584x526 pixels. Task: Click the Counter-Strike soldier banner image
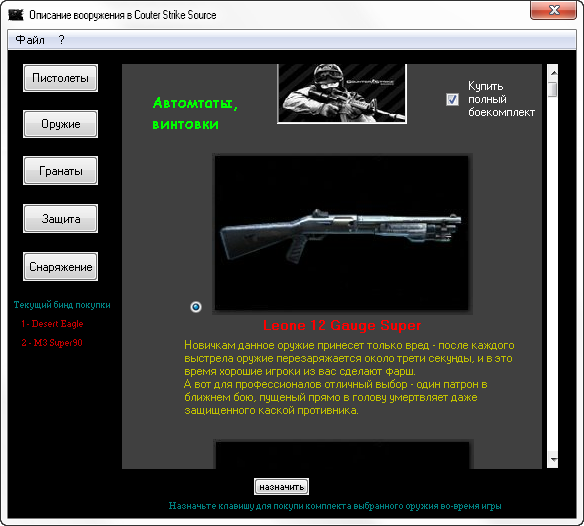point(342,94)
